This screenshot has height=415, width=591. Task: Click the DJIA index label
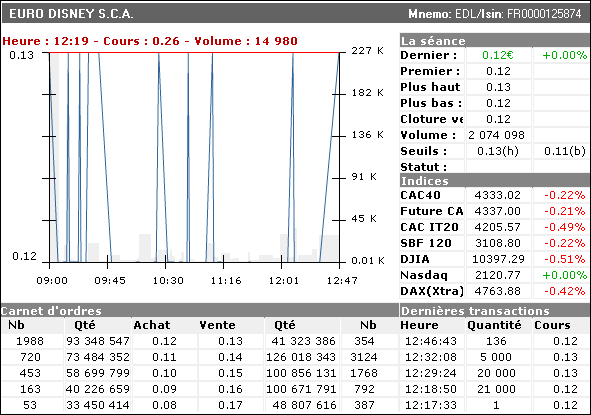pyautogui.click(x=415, y=259)
